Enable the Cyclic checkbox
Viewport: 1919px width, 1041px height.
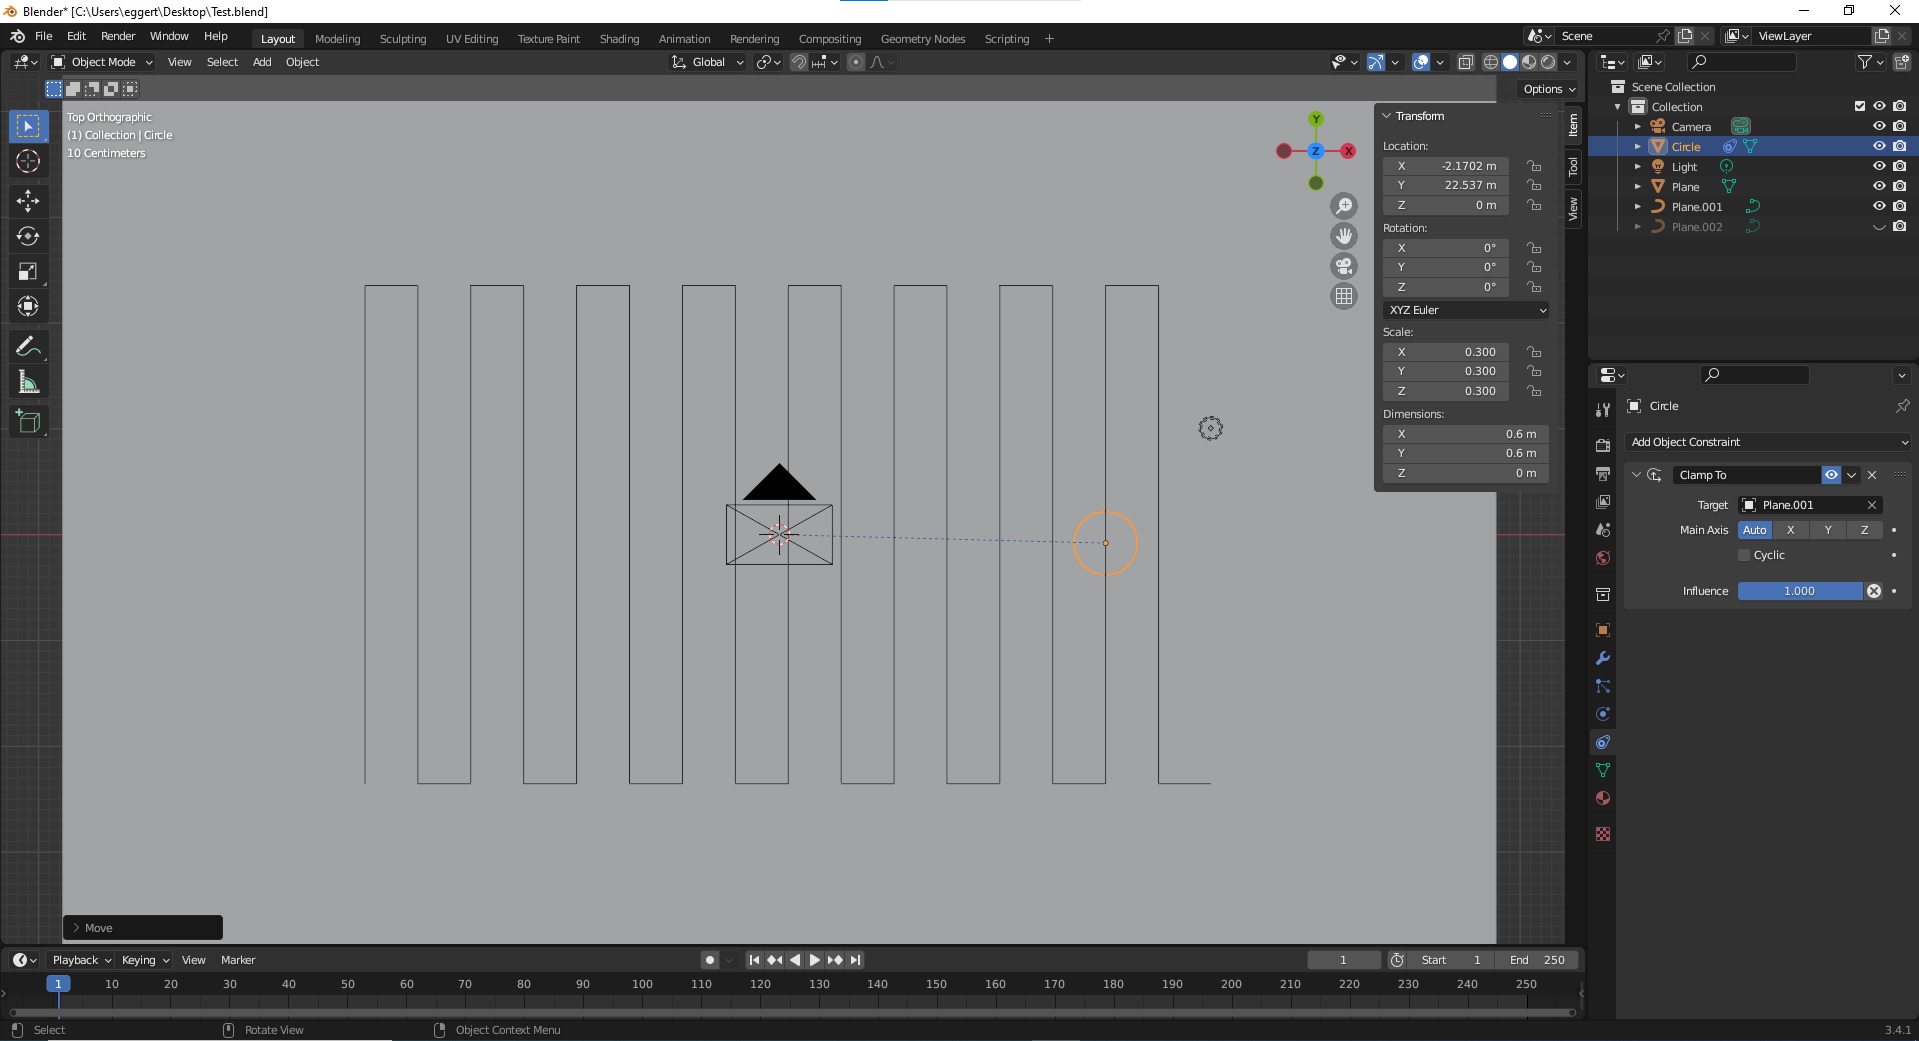pyautogui.click(x=1744, y=555)
